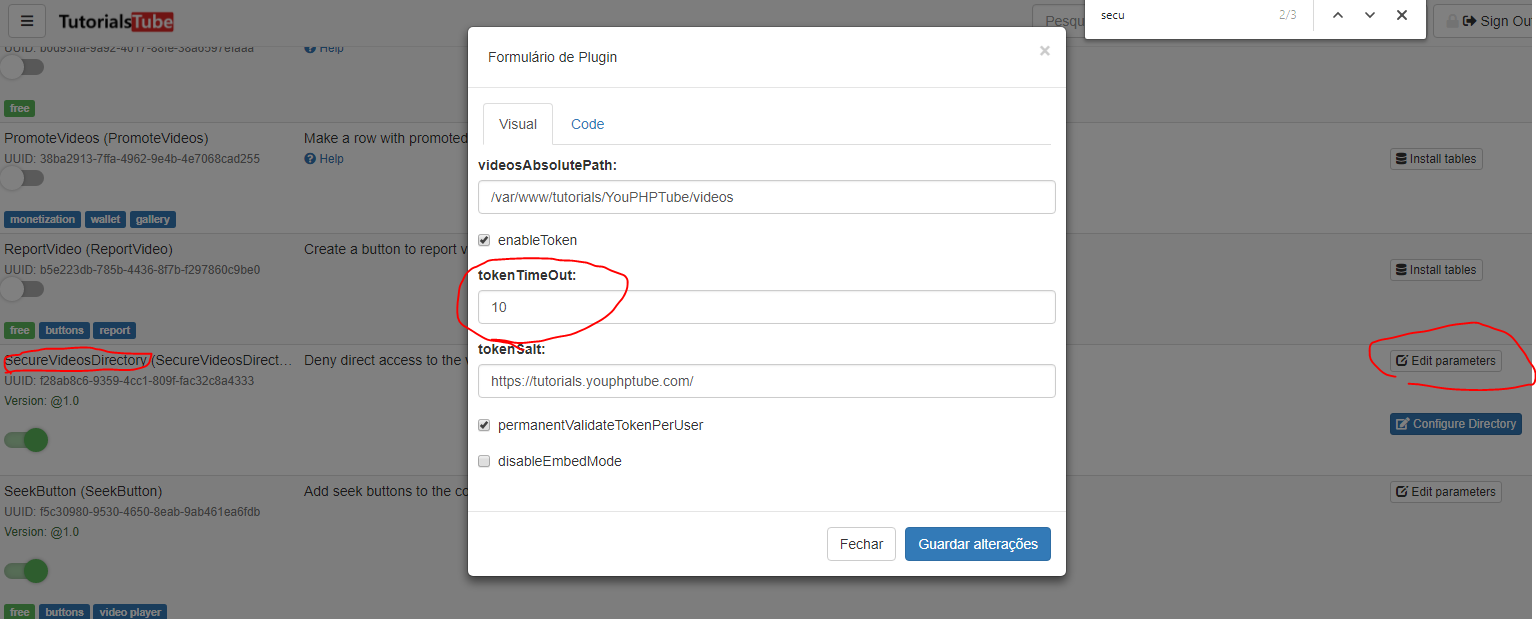The height and width of the screenshot is (619, 1536).
Task: Click the Configure Directory button
Action: pos(1455,423)
